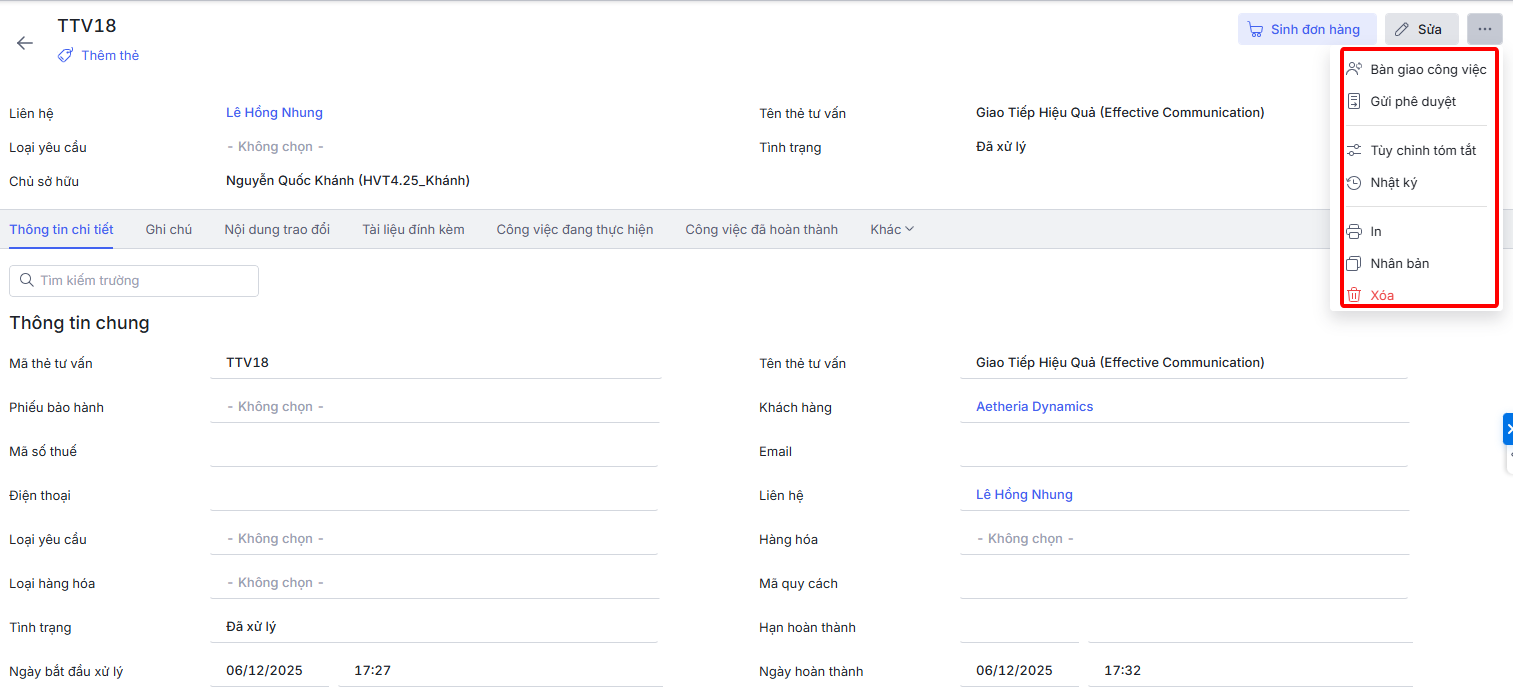
Task: Click the trash icon for Xóa
Action: 1354,295
